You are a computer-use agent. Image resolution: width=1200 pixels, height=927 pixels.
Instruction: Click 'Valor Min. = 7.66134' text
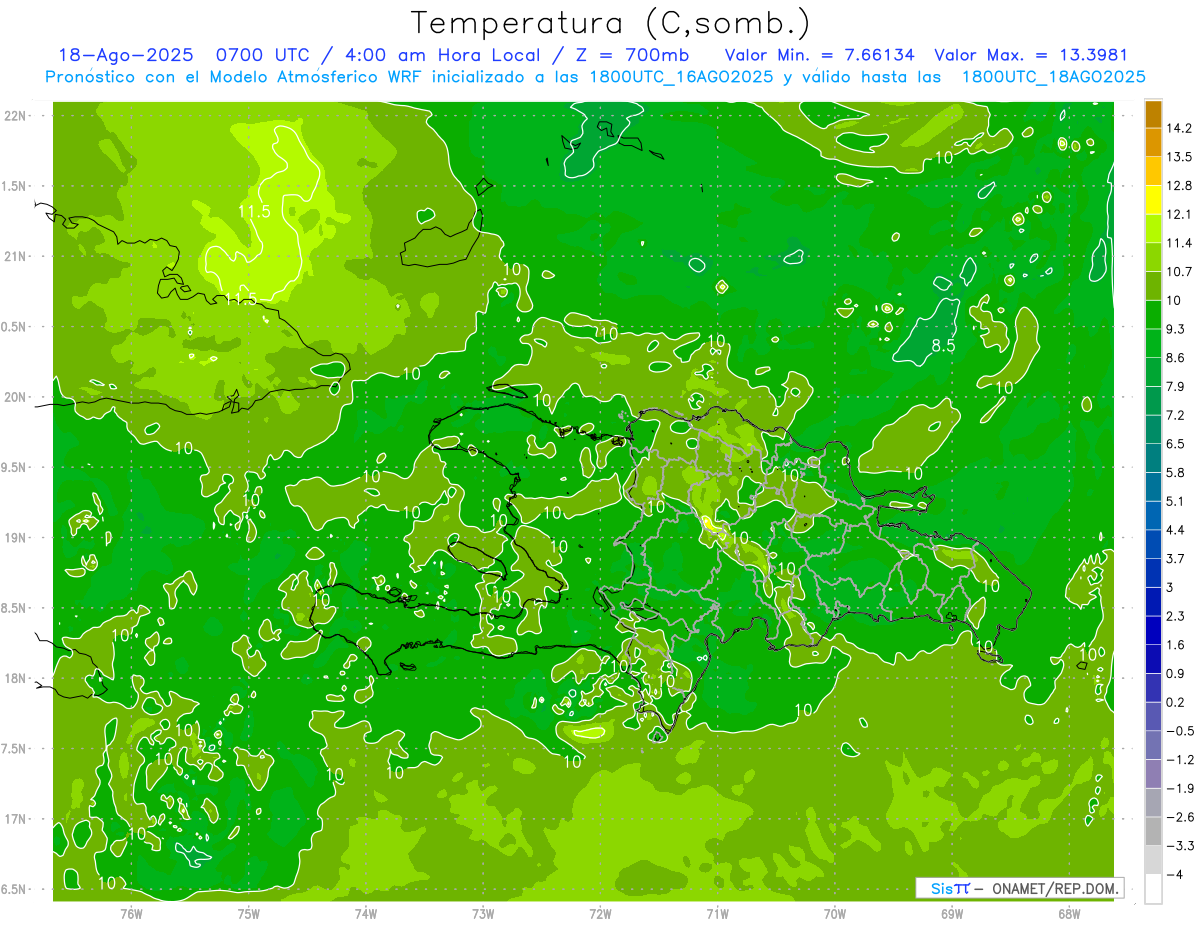pyautogui.click(x=819, y=56)
